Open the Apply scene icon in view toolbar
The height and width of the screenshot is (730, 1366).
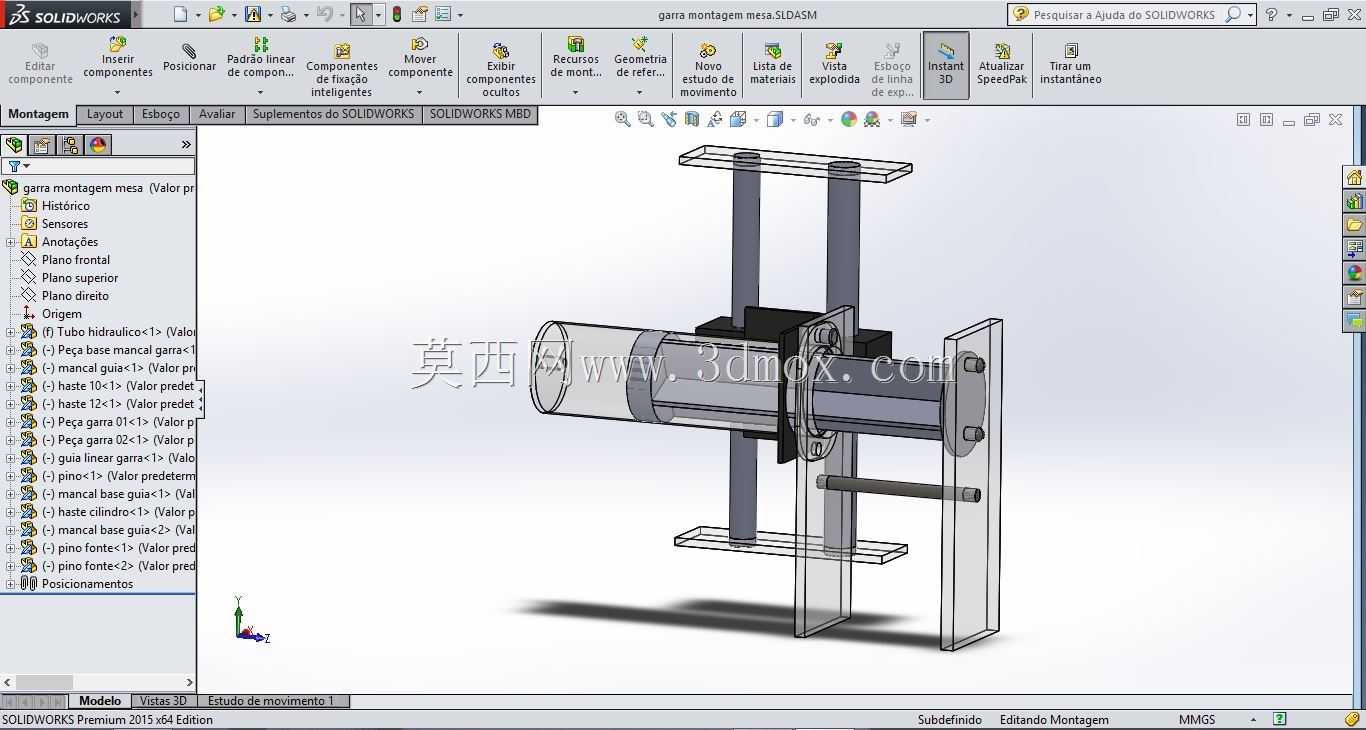[x=872, y=119]
